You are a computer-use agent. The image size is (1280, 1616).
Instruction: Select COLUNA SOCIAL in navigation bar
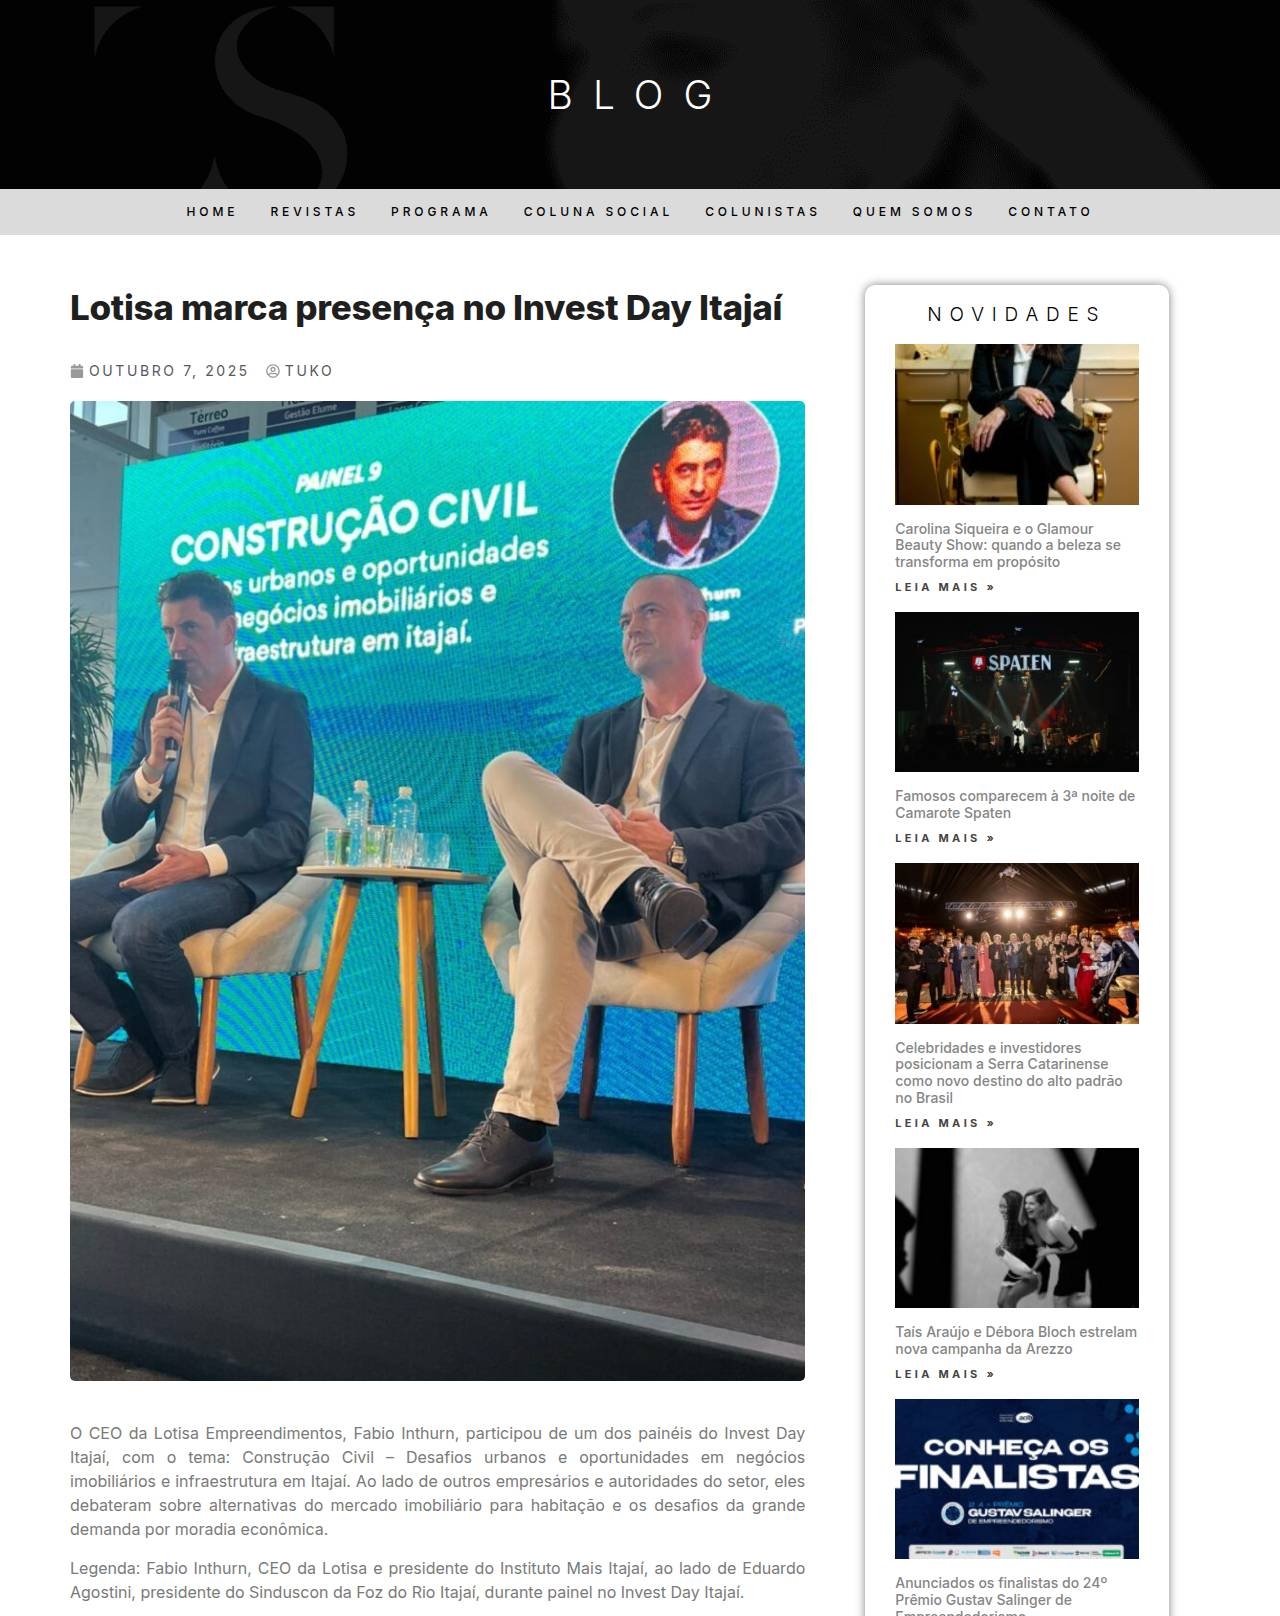(597, 212)
